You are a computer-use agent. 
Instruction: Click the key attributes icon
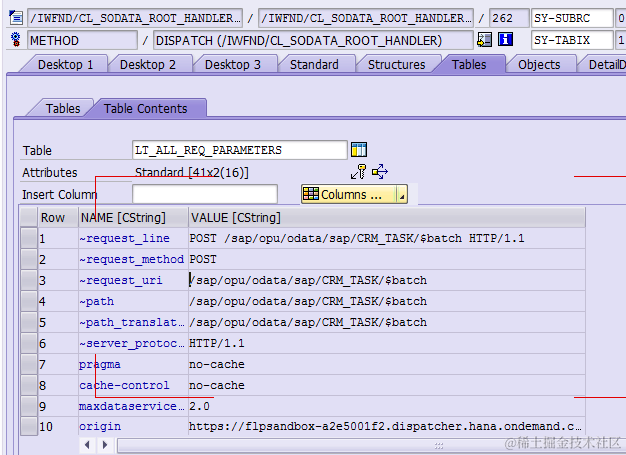[359, 172]
